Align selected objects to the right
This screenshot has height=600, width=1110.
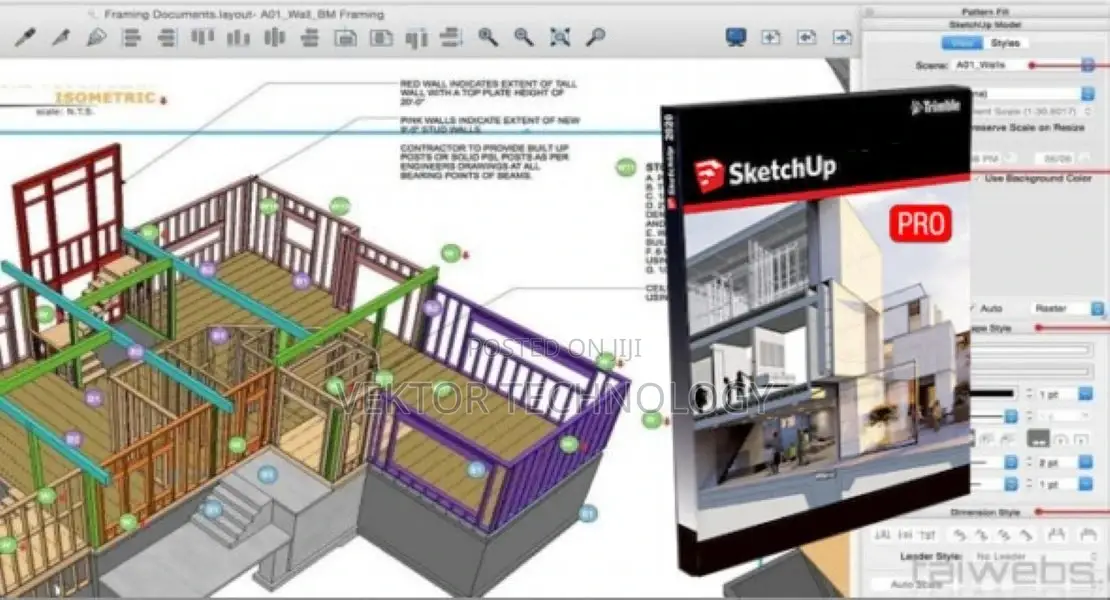(166, 37)
